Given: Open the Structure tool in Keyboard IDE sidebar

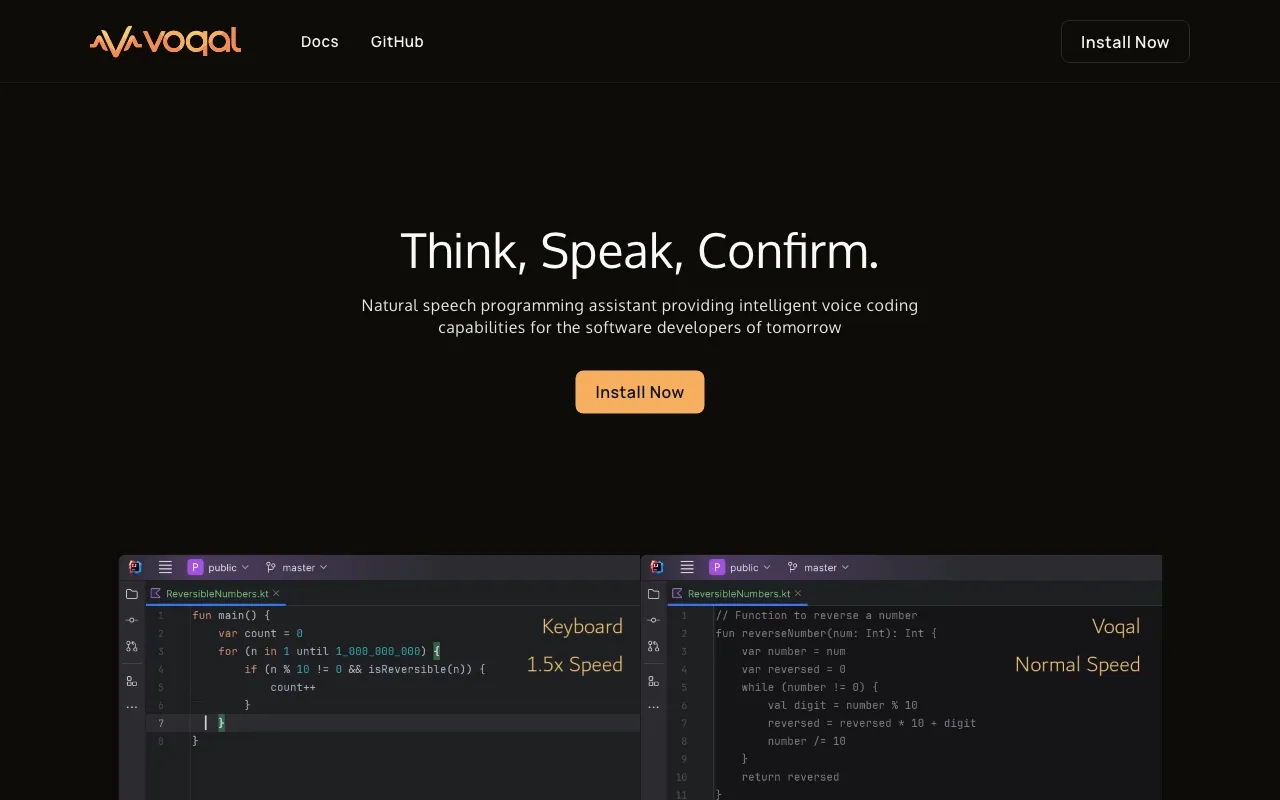Looking at the screenshot, I should [x=132, y=681].
